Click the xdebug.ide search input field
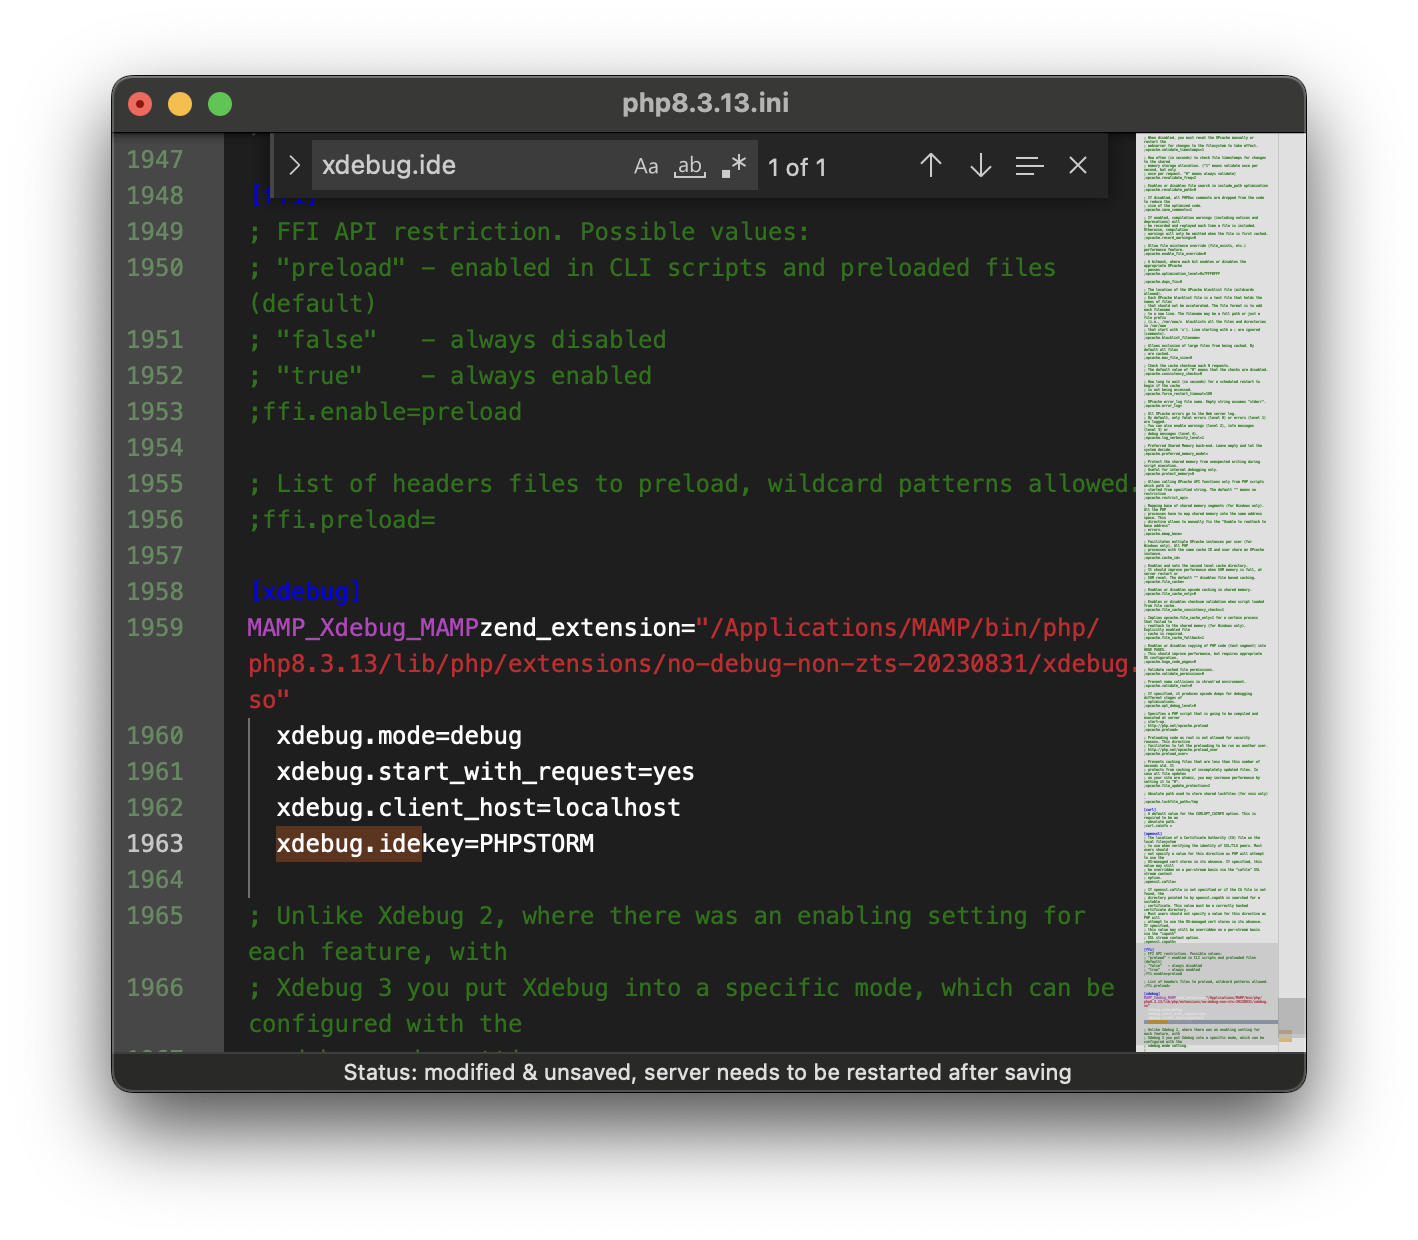1418x1240 pixels. [470, 166]
